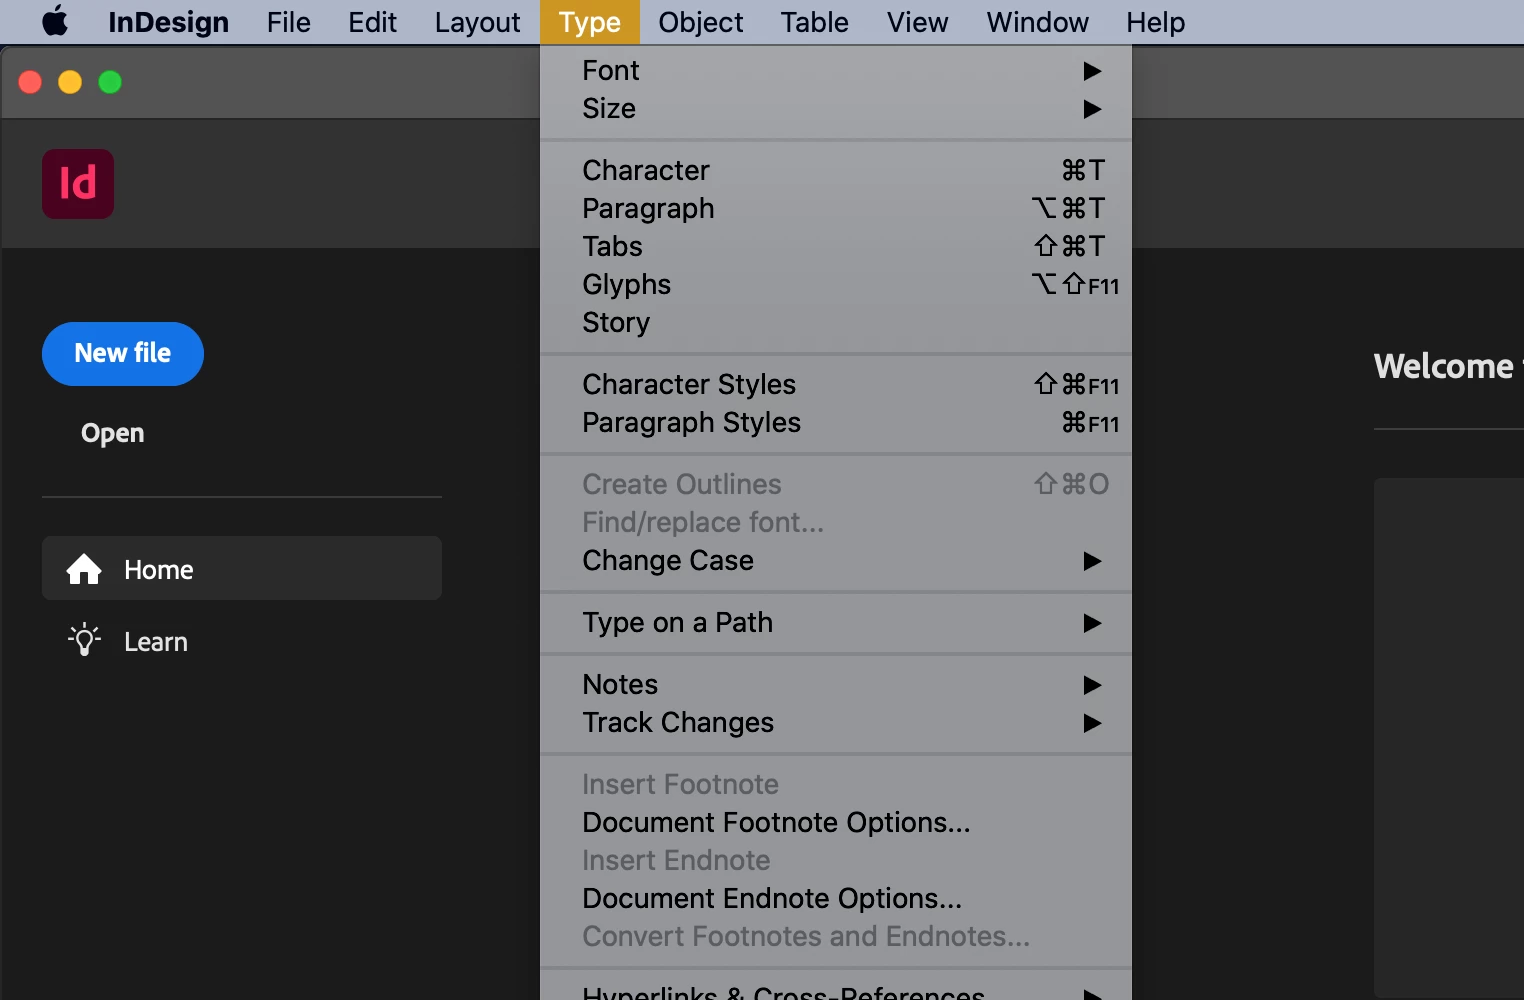Open Character Styles panel
Screen dimensions: 1524x1000
(x=836, y=385)
